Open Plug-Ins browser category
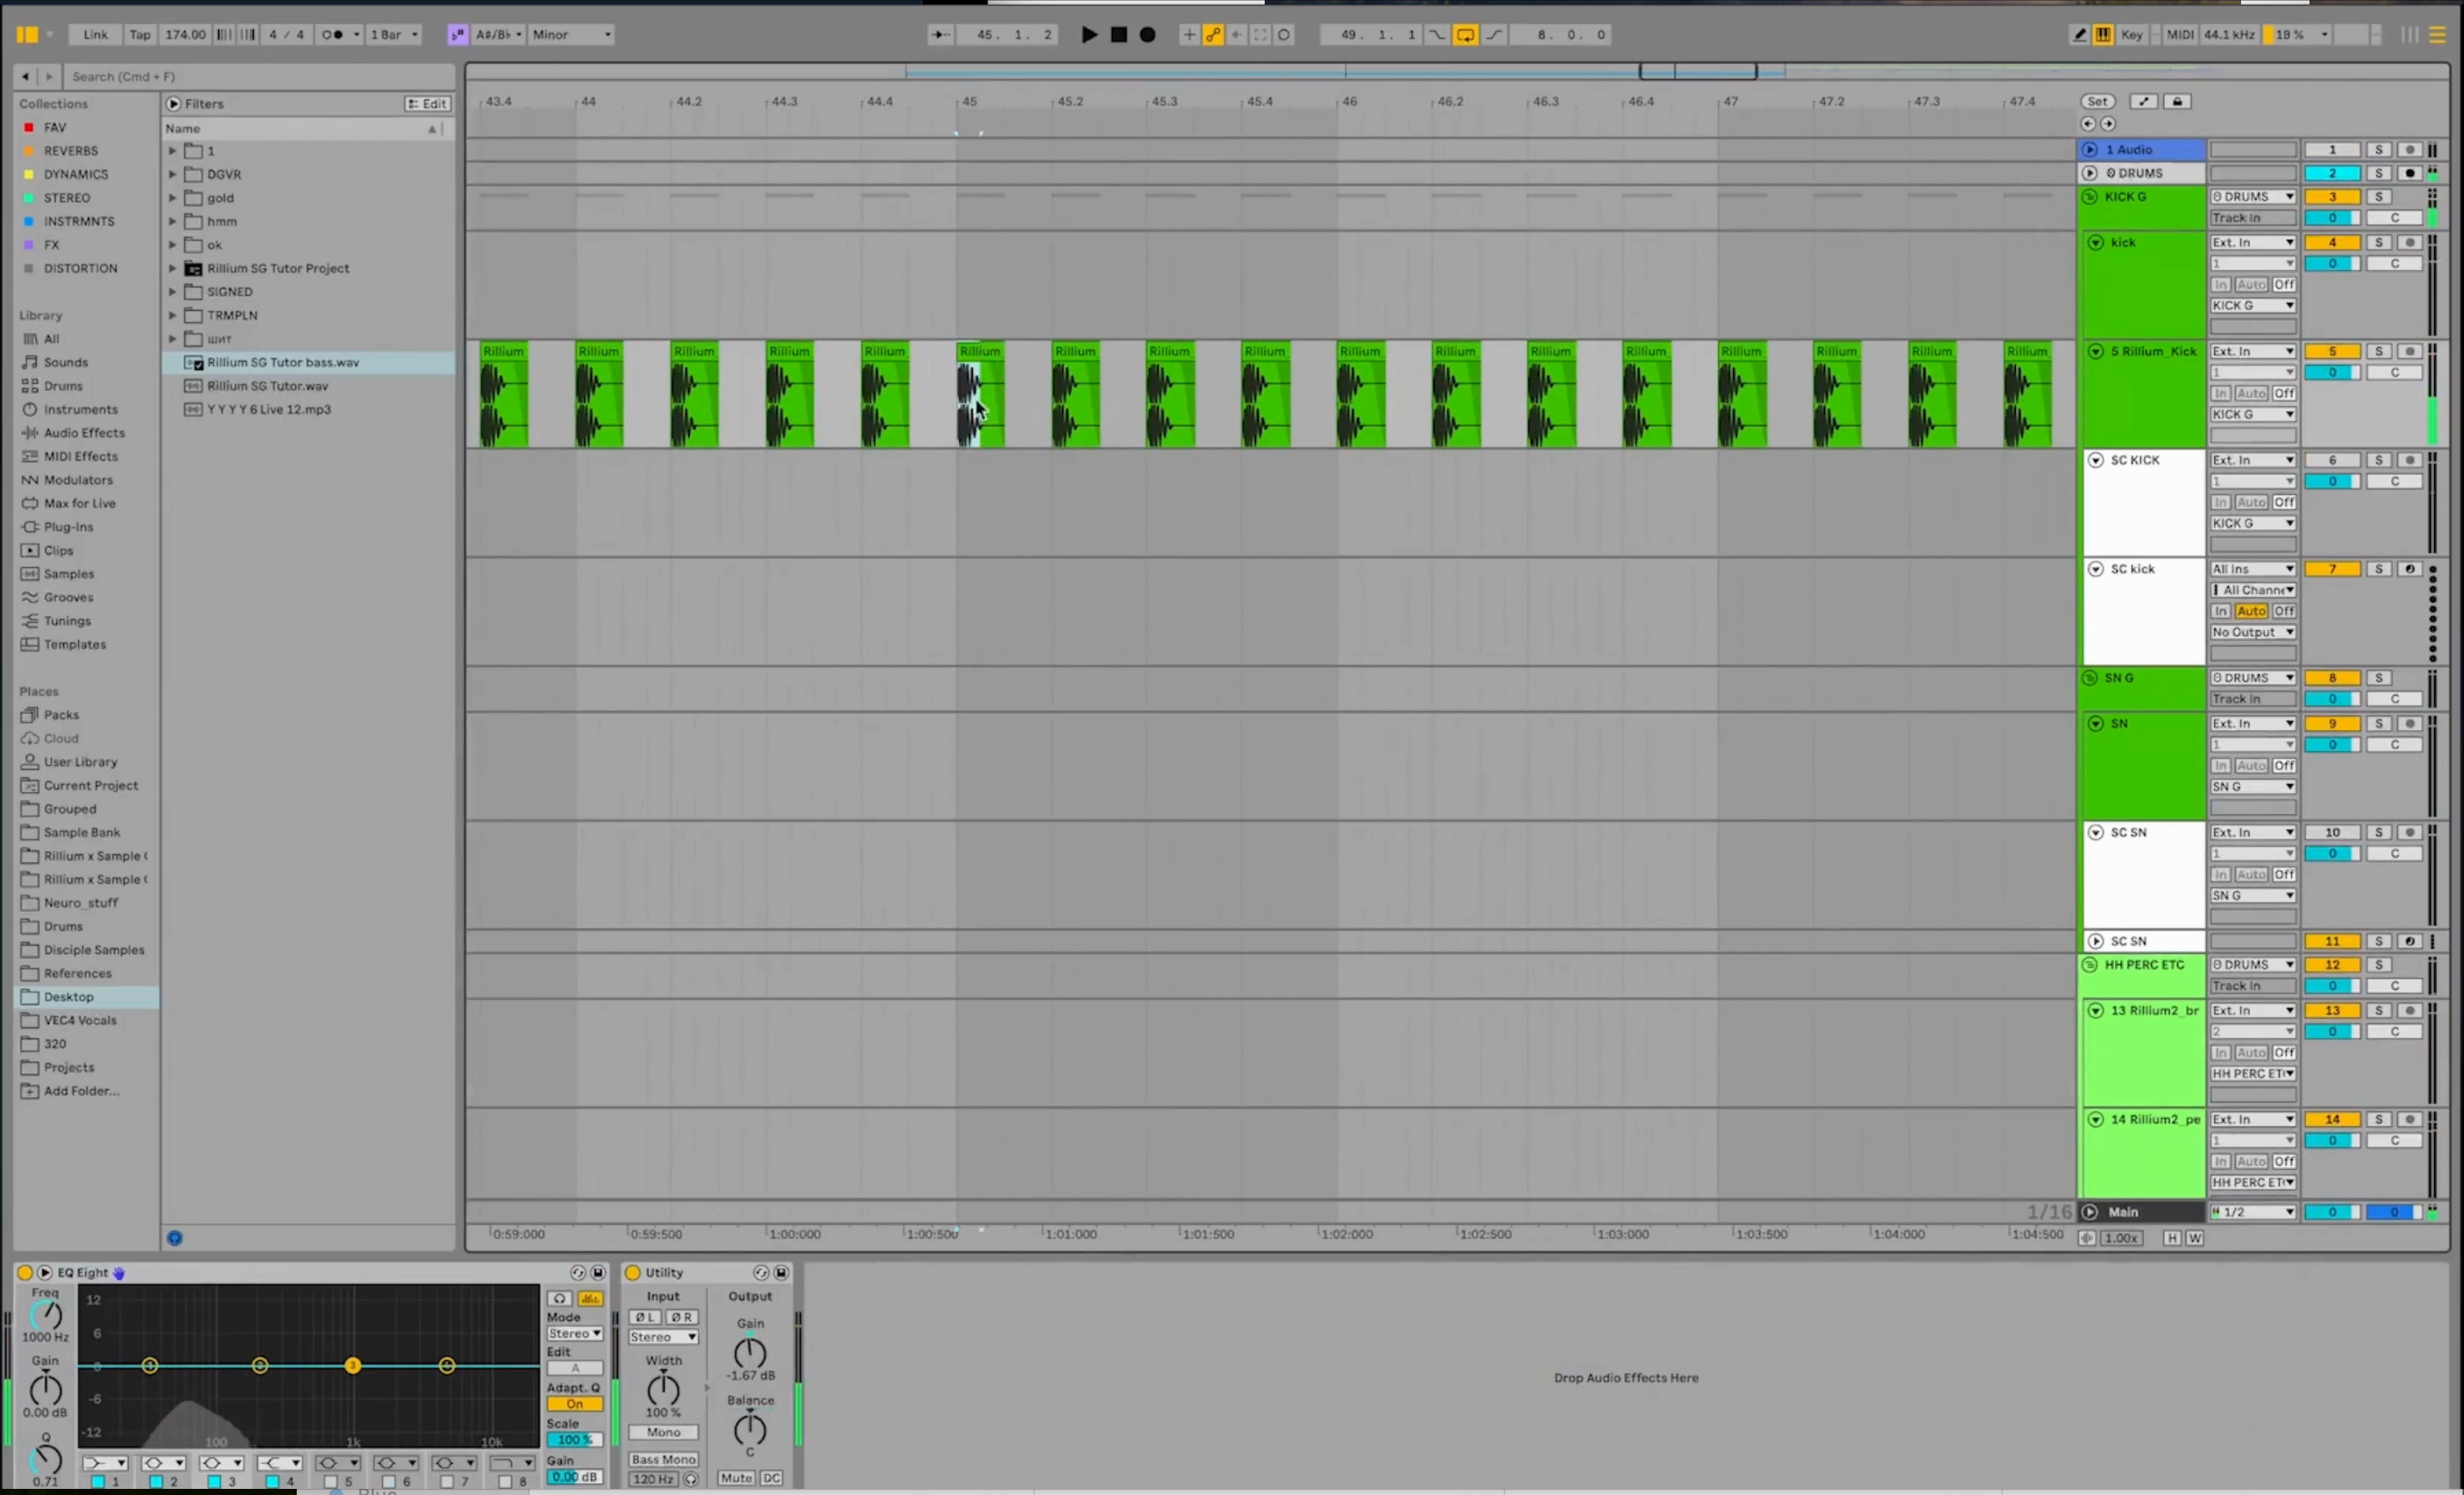The image size is (2464, 1495). [x=68, y=527]
